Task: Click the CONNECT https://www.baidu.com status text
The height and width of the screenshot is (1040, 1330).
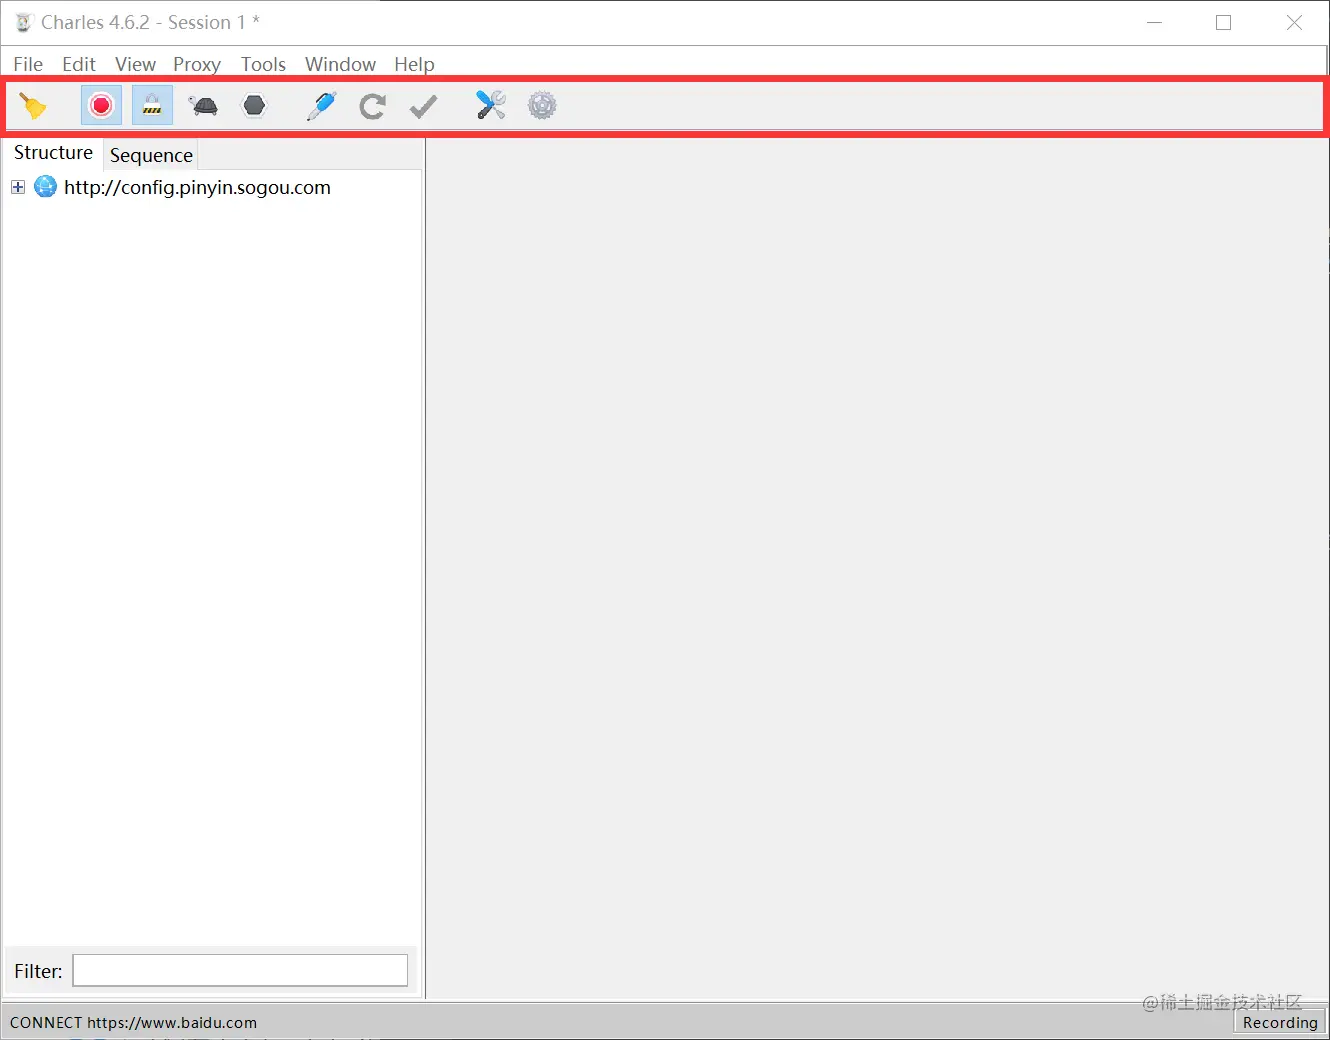Action: (x=133, y=1022)
